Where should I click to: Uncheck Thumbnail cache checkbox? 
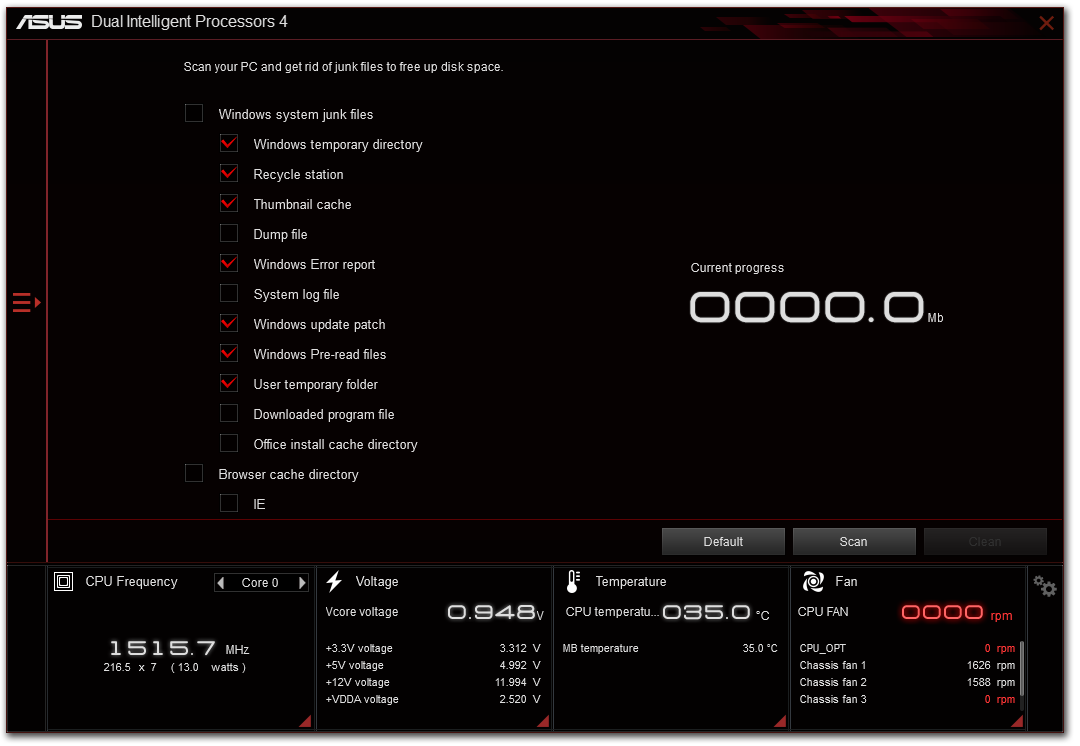(229, 204)
